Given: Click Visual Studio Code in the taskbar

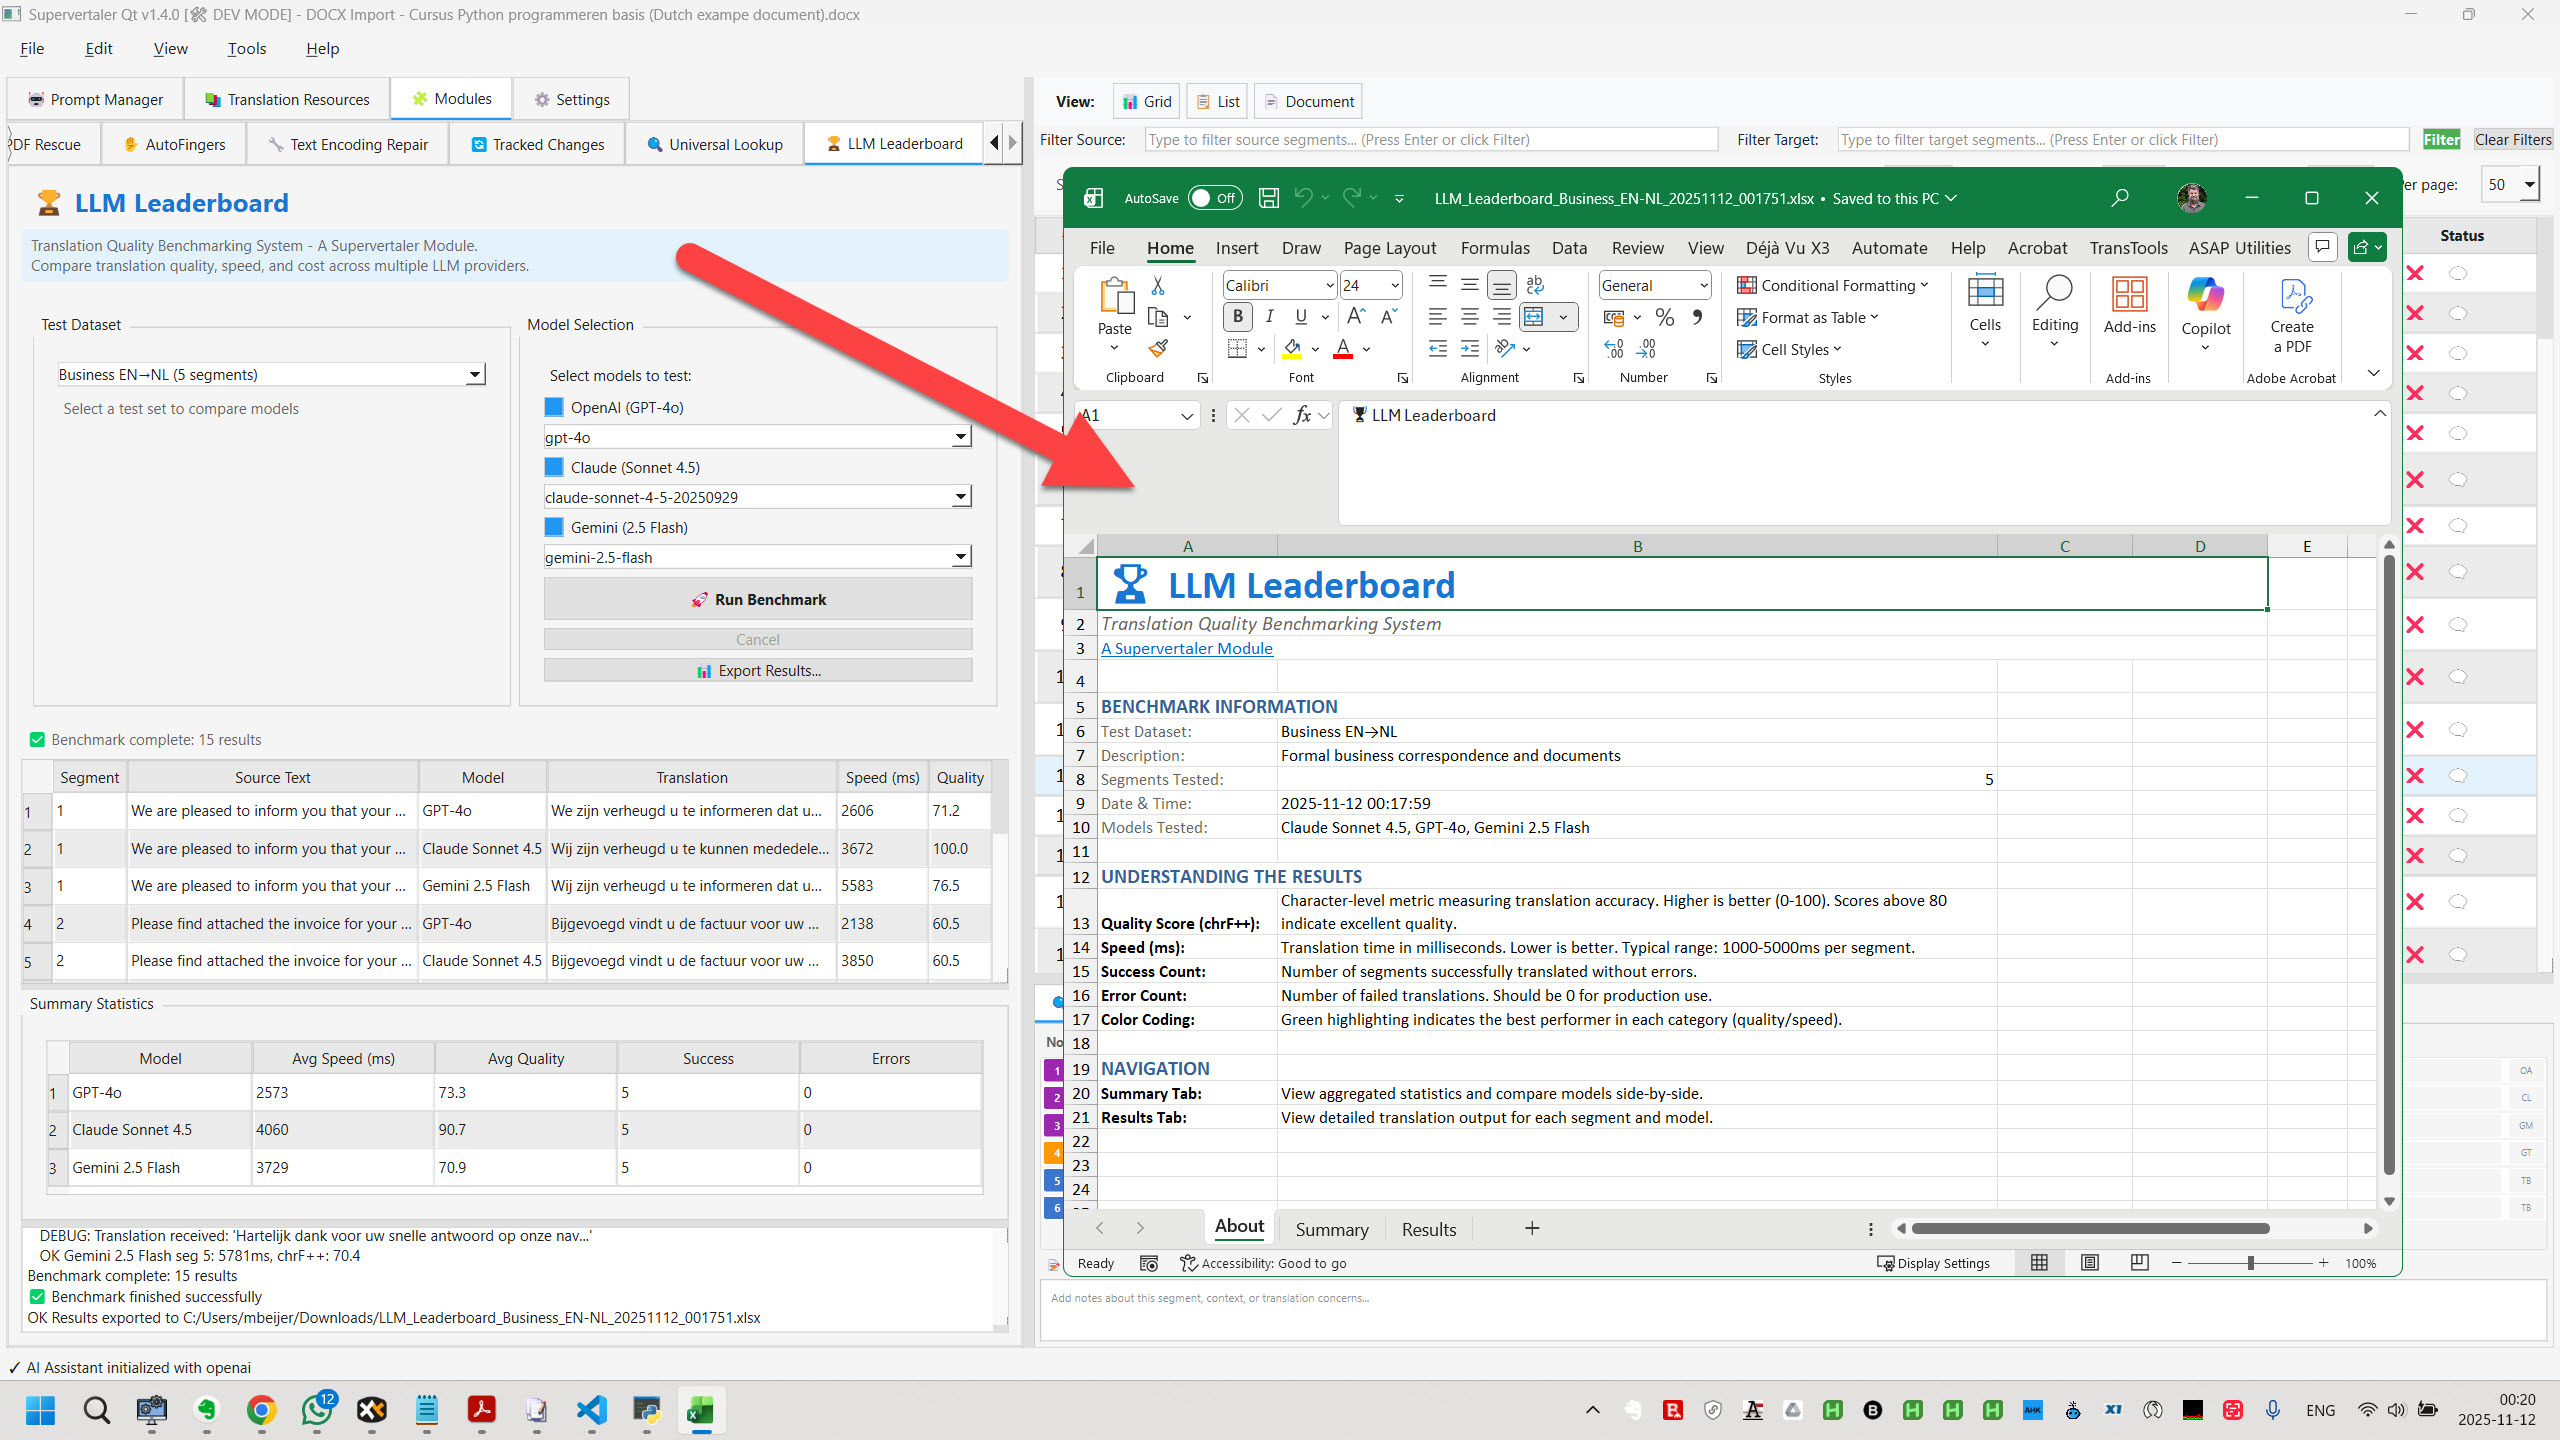Looking at the screenshot, I should tap(592, 1410).
